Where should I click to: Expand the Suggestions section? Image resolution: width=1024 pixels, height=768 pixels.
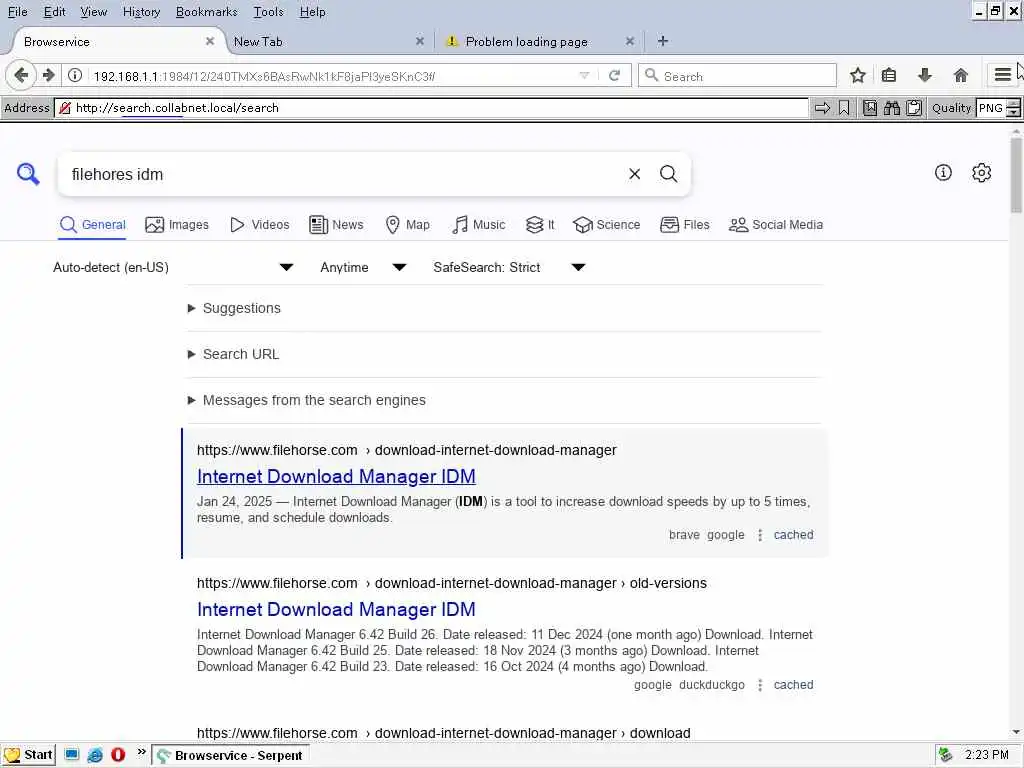click(234, 308)
